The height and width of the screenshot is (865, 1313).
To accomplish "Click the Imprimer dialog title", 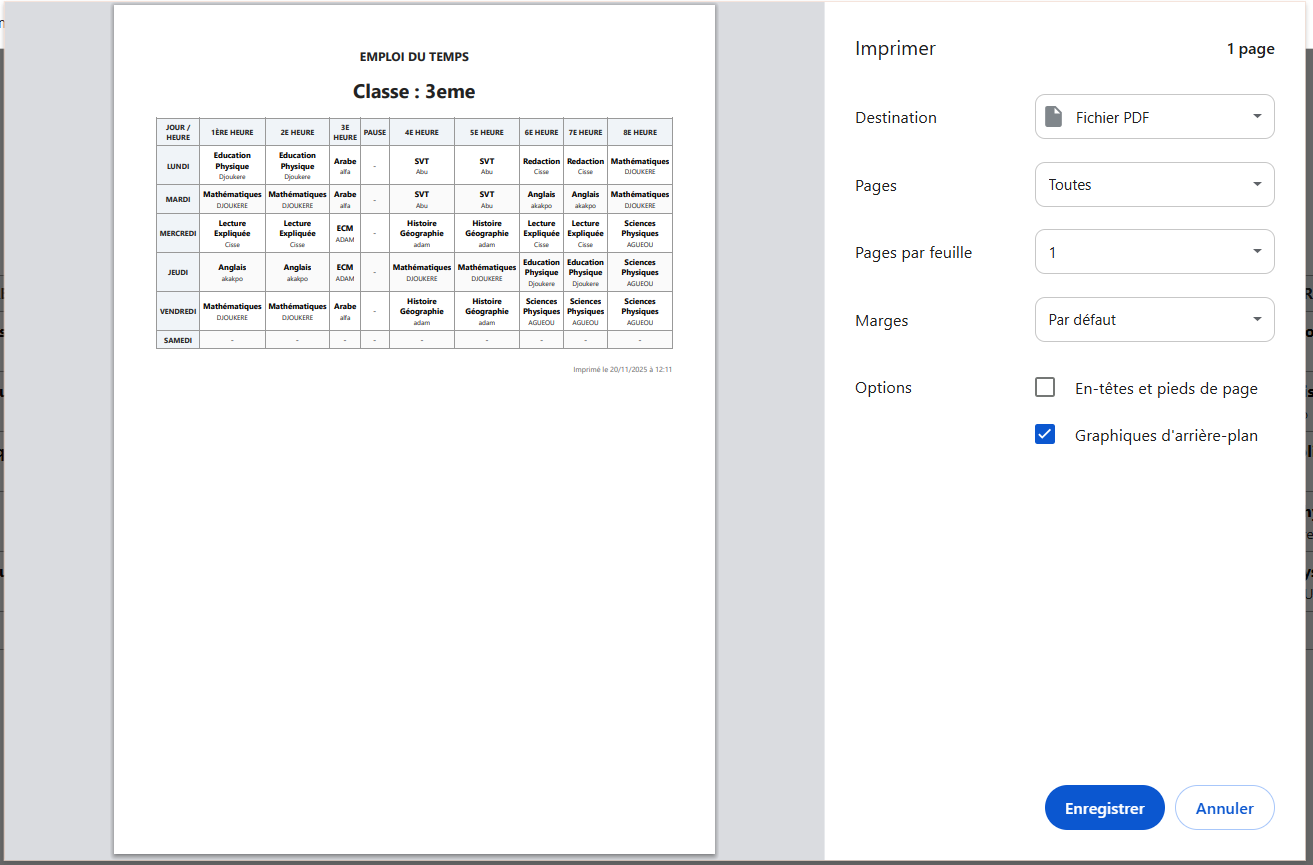I will click(895, 49).
